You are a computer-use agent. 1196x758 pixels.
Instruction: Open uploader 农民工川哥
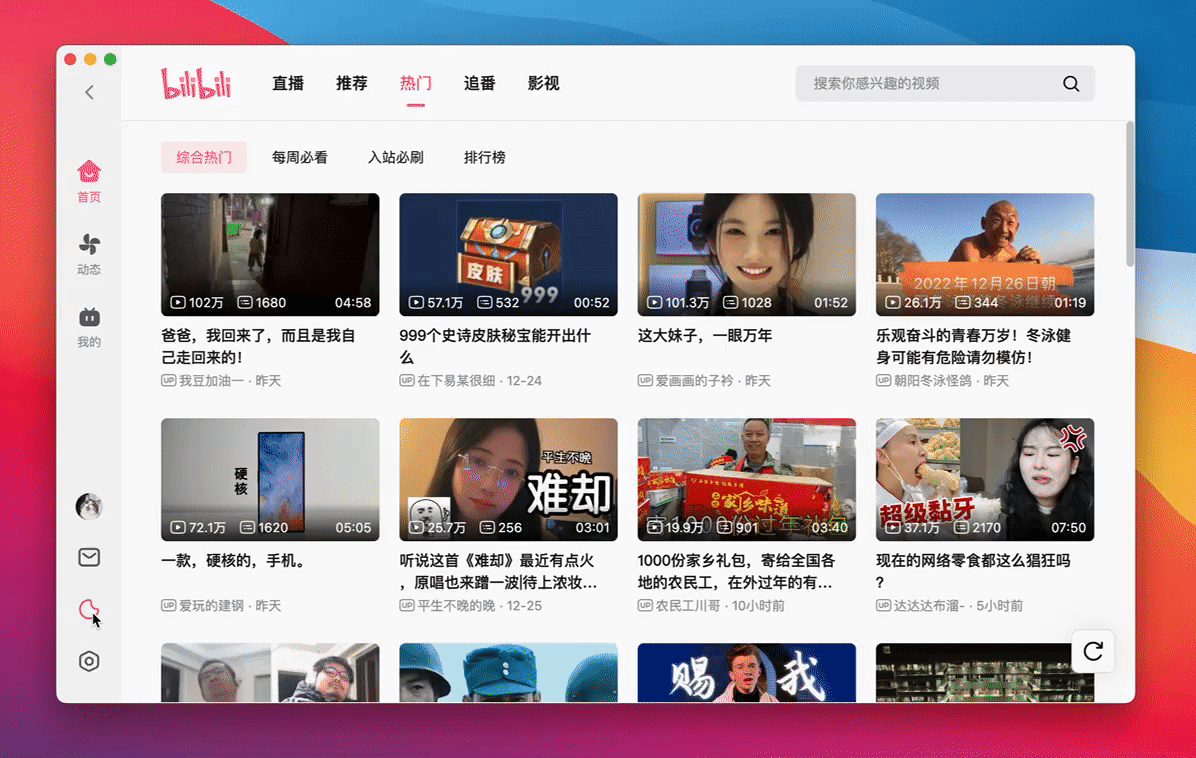(x=688, y=605)
